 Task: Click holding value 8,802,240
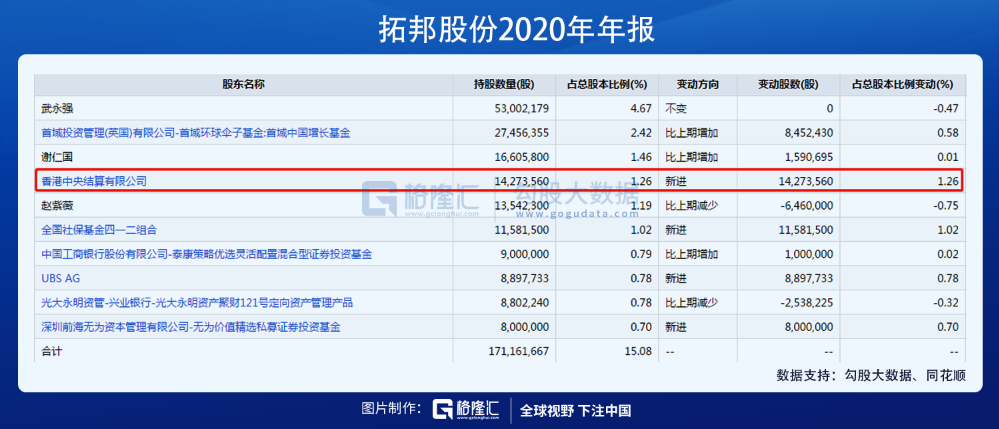click(x=524, y=303)
